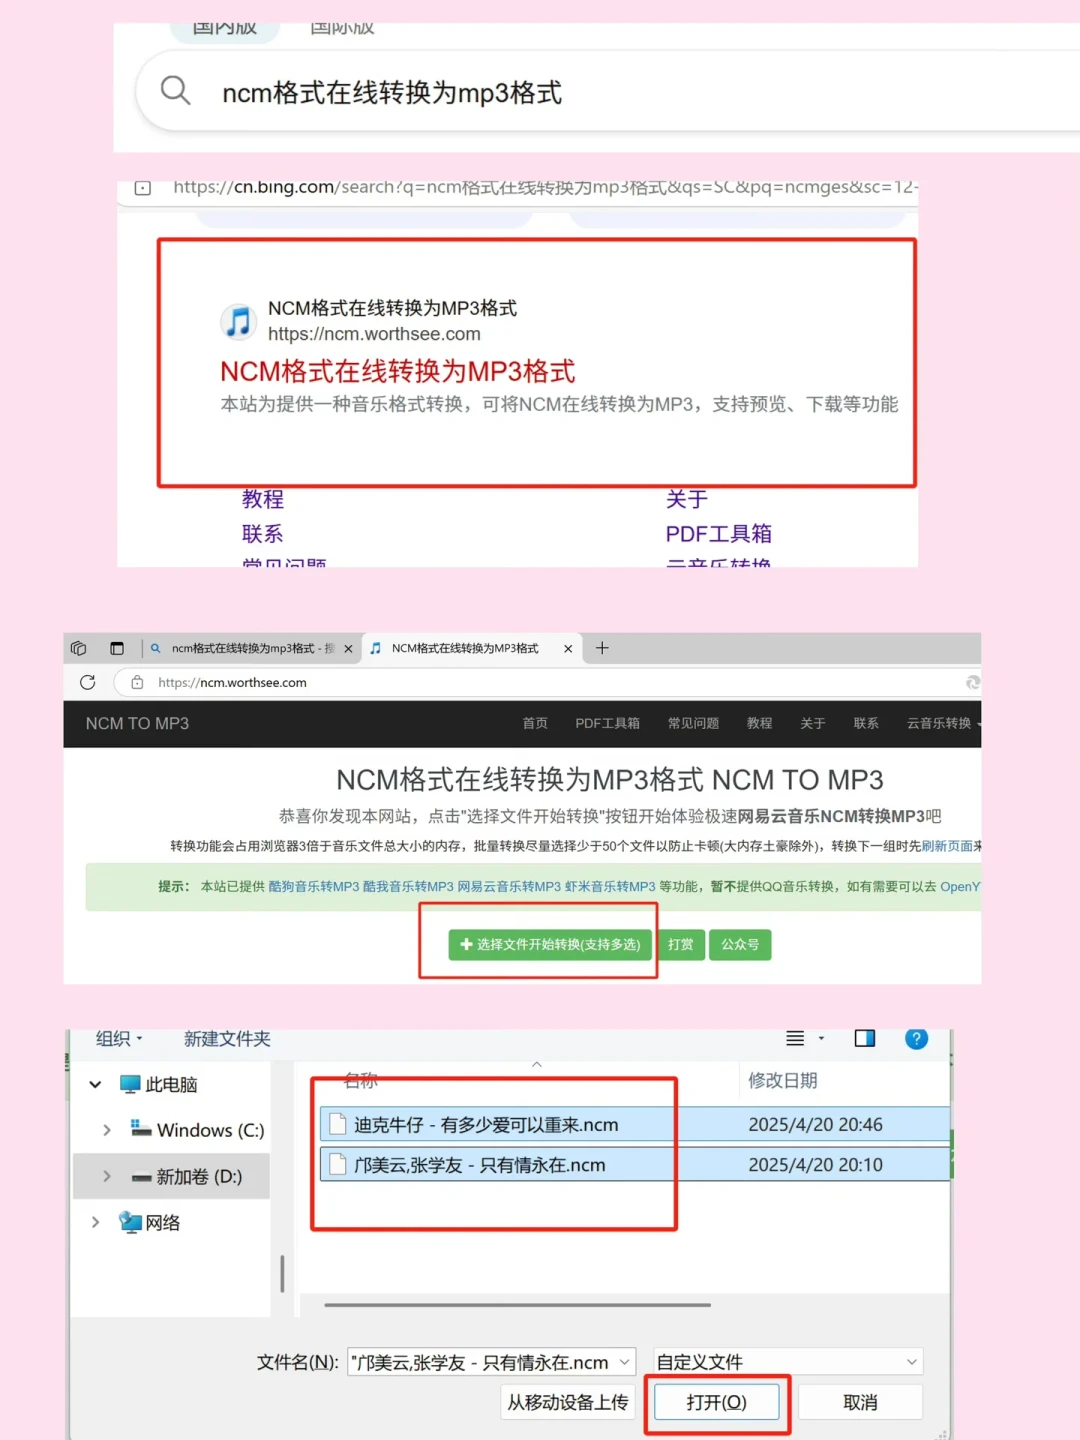1080x1440 pixels.
Task: Select file 邝美云,张学友 - 只有情永在.ncm
Action: point(634,1165)
